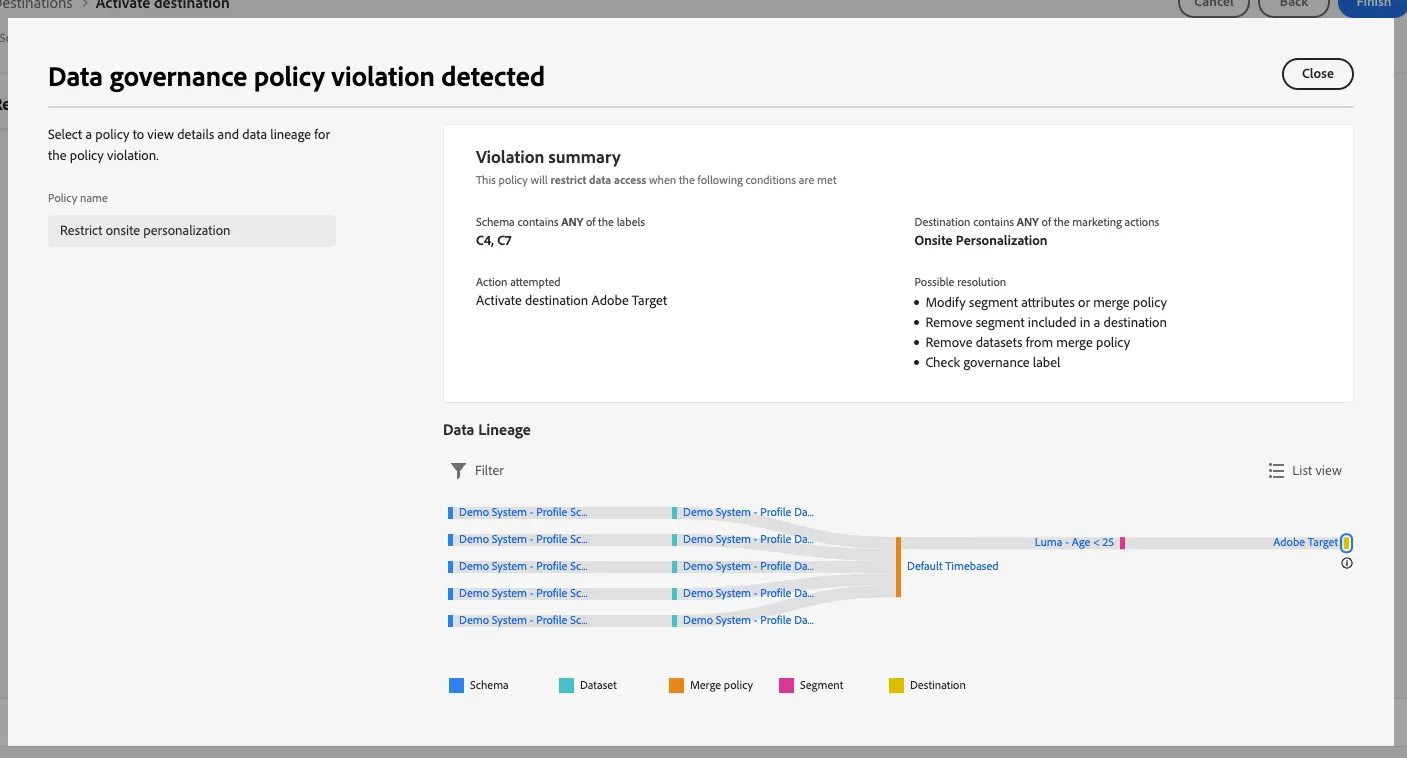1407x758 pixels.
Task: Click the teal Dataset legend swatch
Action: (566, 685)
